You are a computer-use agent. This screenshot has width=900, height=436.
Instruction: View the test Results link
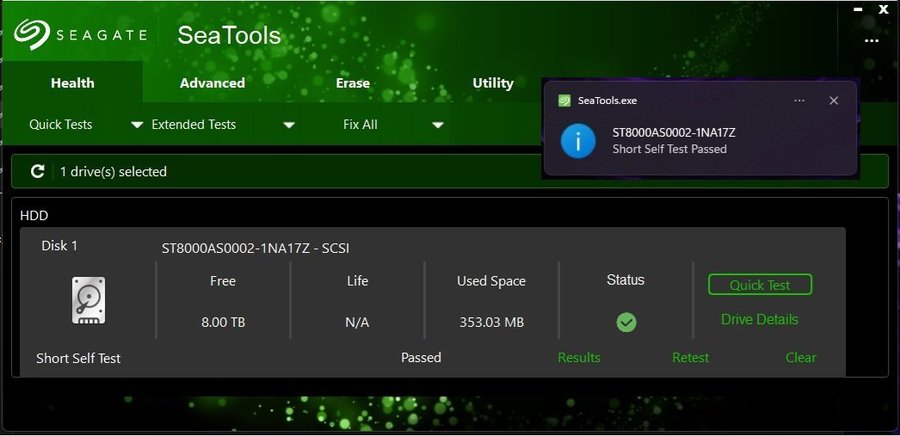coord(579,357)
